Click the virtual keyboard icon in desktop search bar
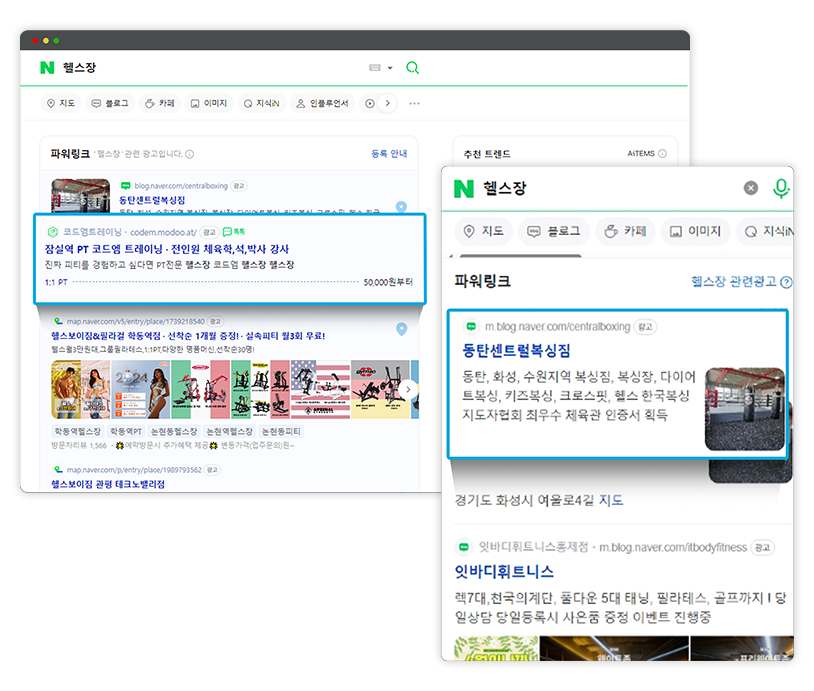 [375, 67]
